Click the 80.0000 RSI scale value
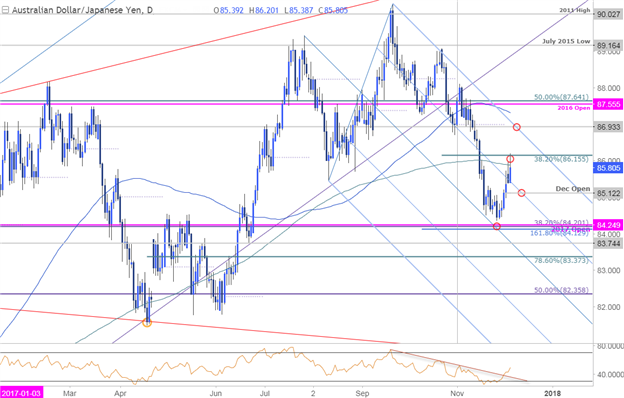The image size is (624, 398). click(x=610, y=346)
